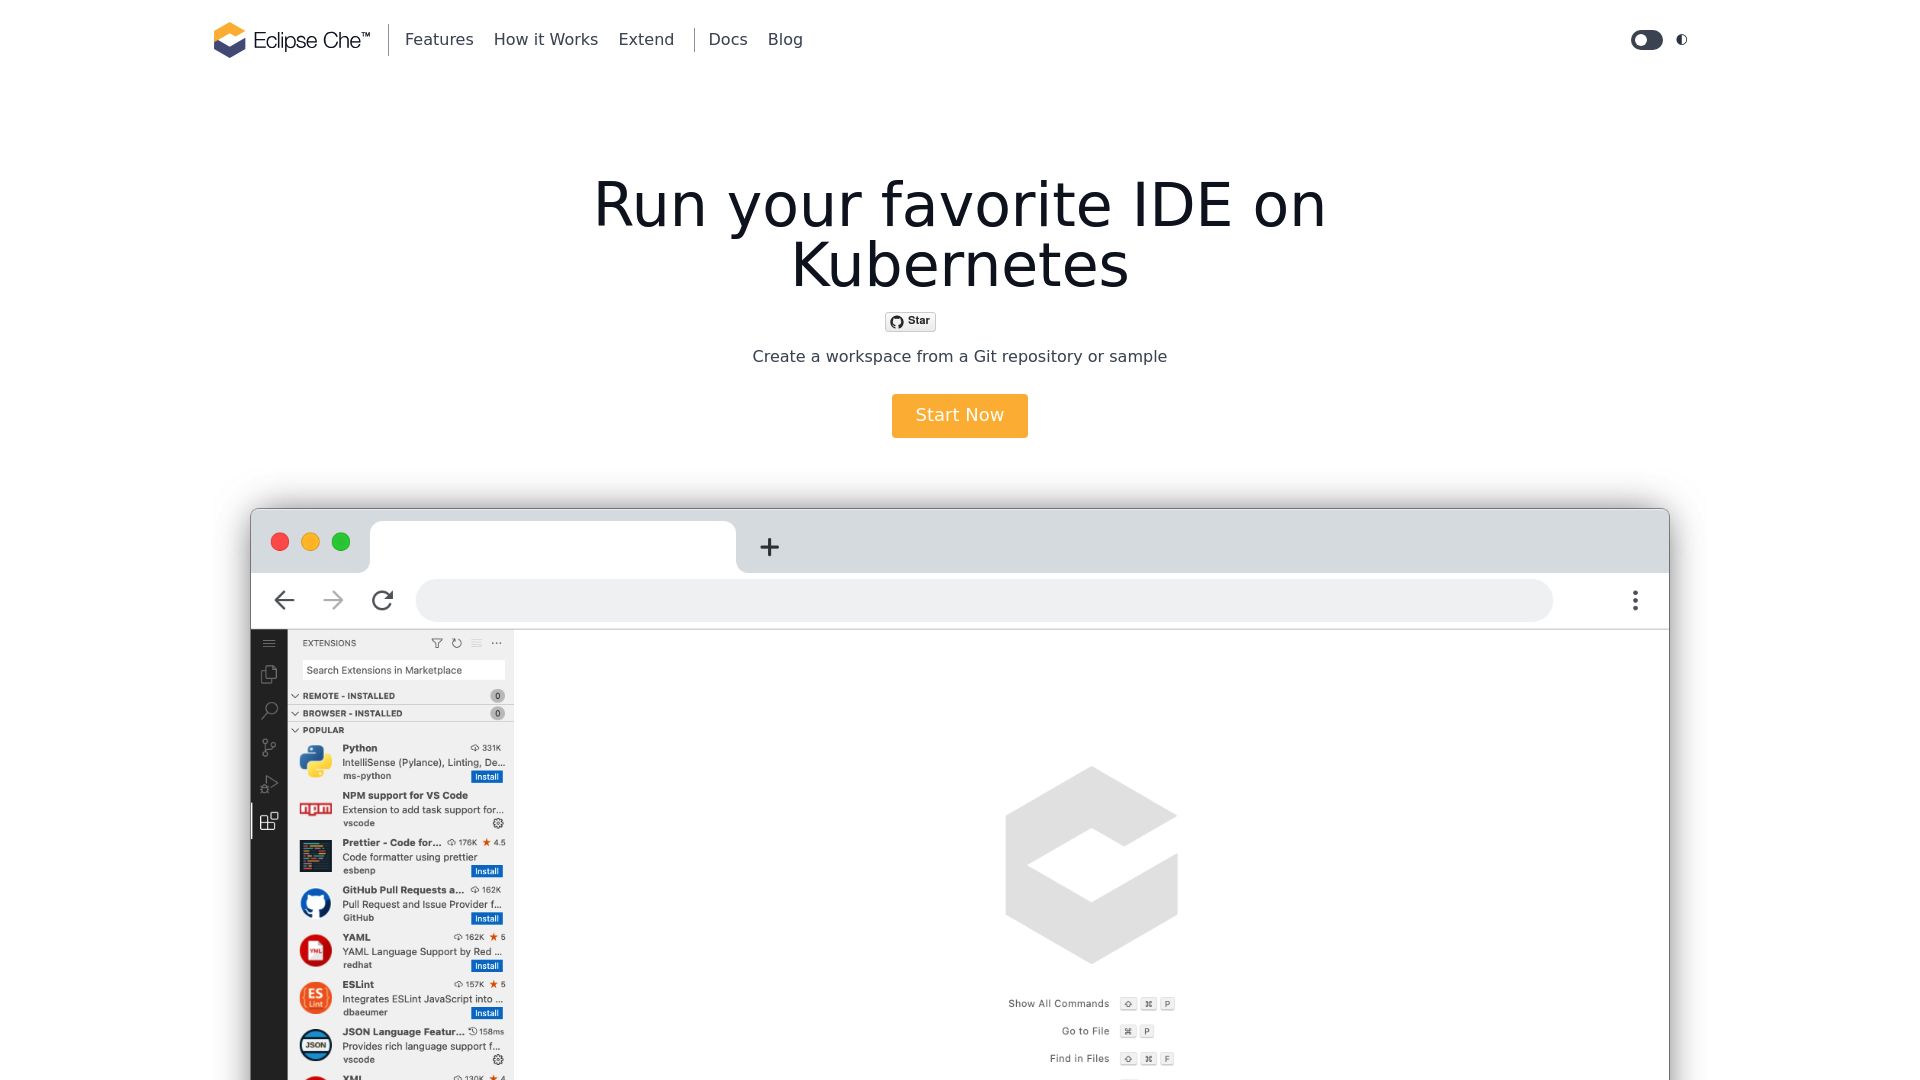Install the YAML extension
This screenshot has height=1080, width=1920.
tap(487, 966)
